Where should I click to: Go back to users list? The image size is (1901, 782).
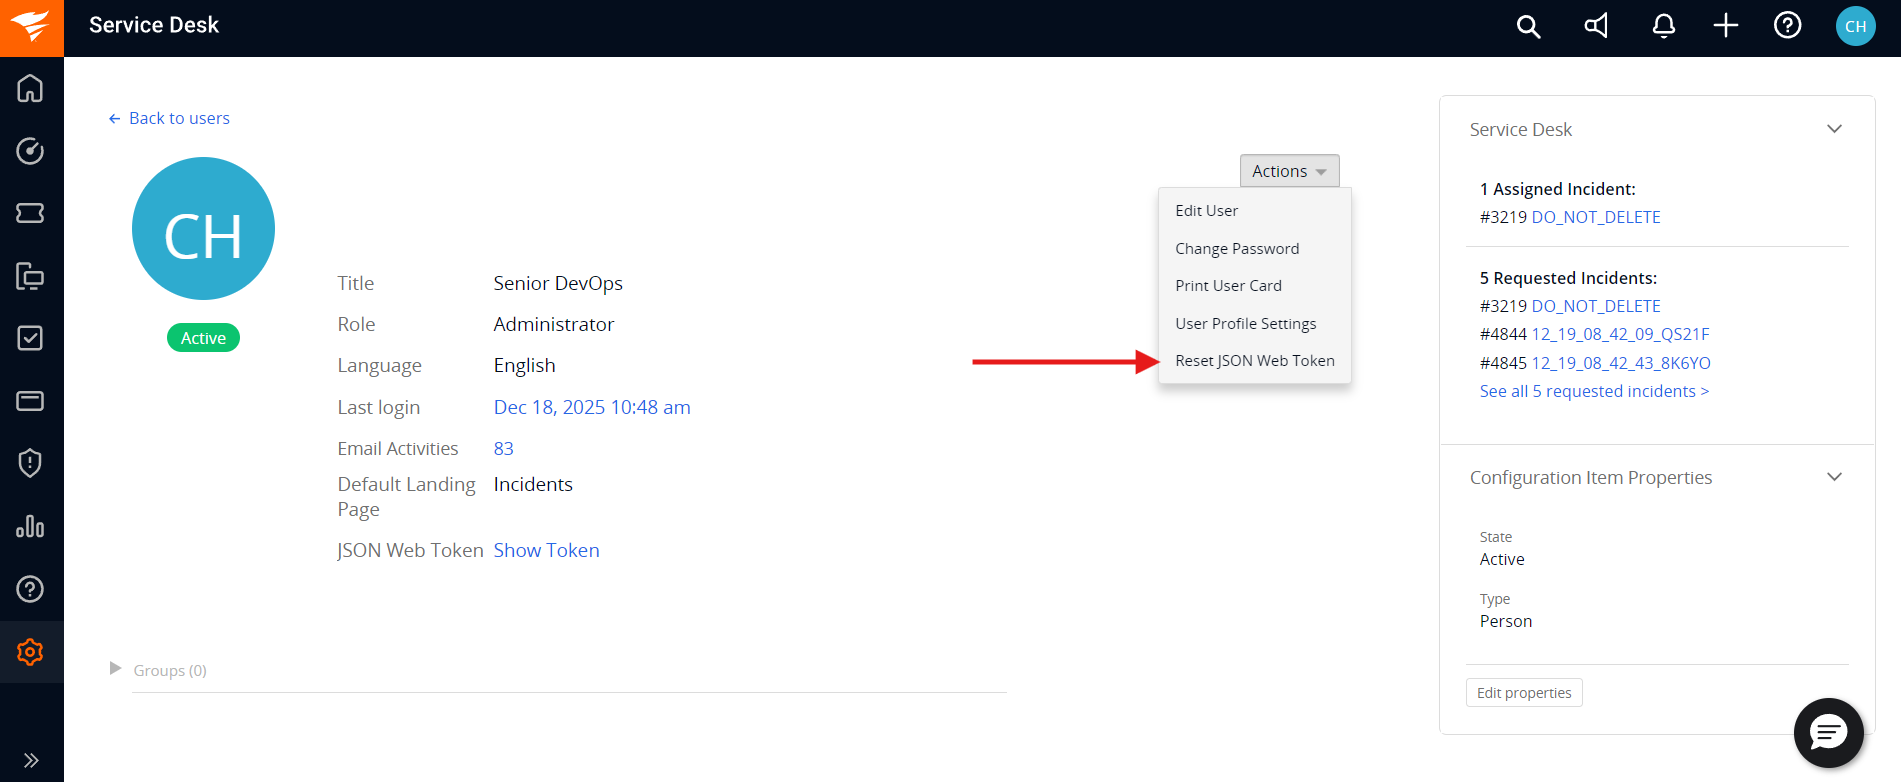169,118
